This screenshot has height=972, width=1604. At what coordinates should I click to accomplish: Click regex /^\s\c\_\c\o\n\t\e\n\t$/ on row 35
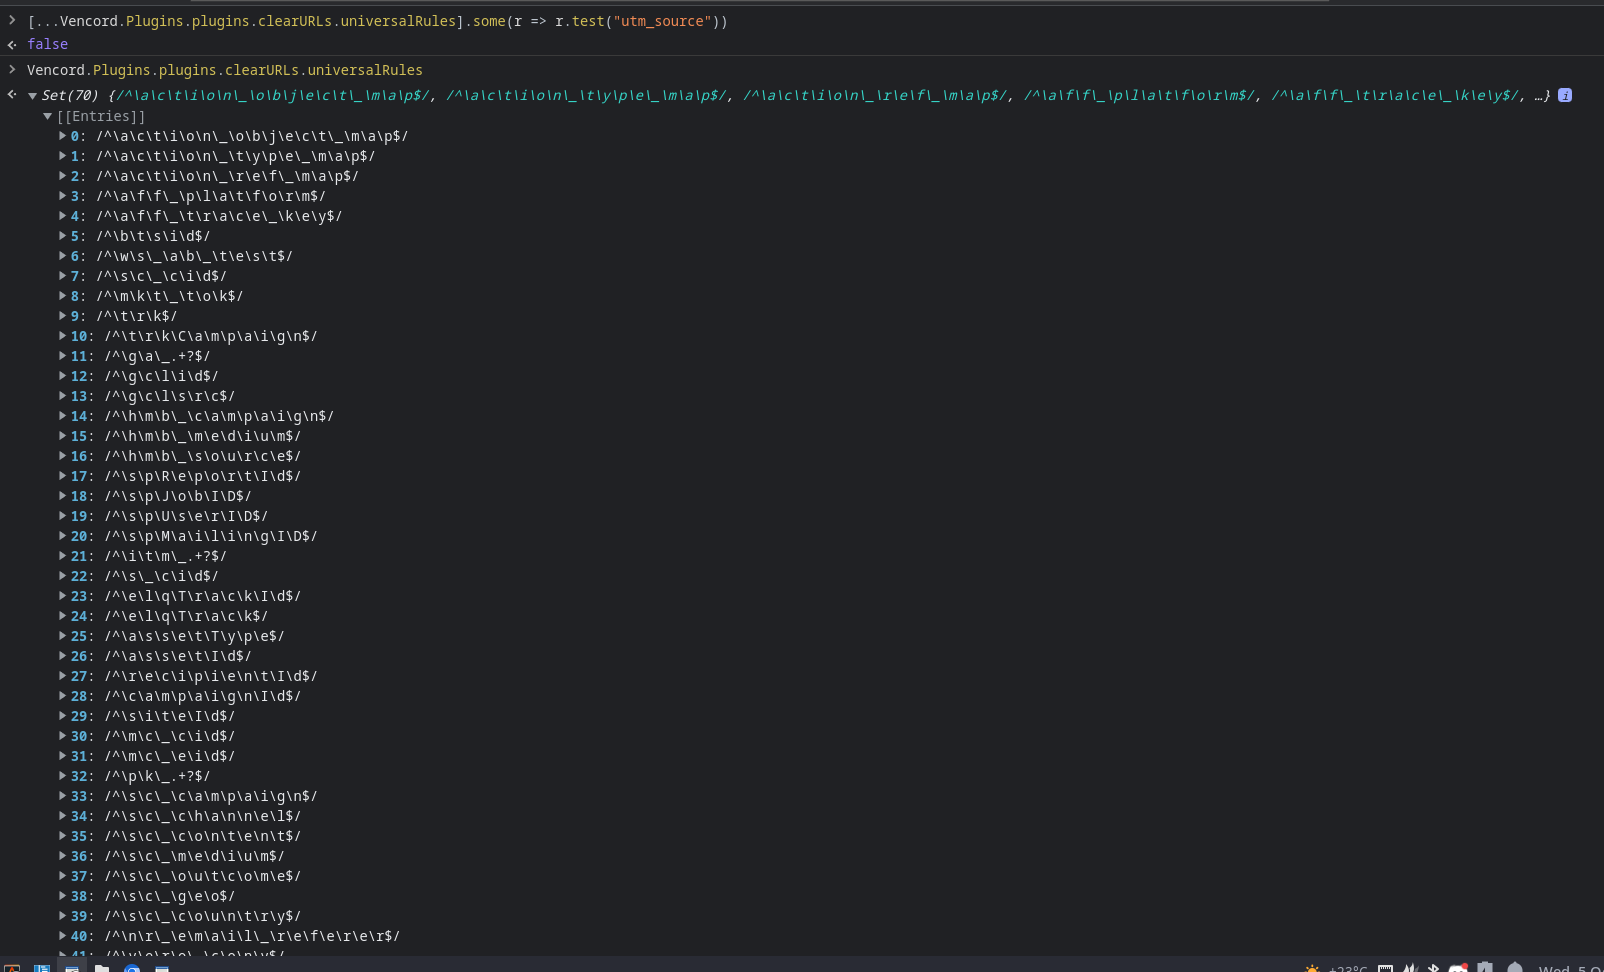point(203,836)
